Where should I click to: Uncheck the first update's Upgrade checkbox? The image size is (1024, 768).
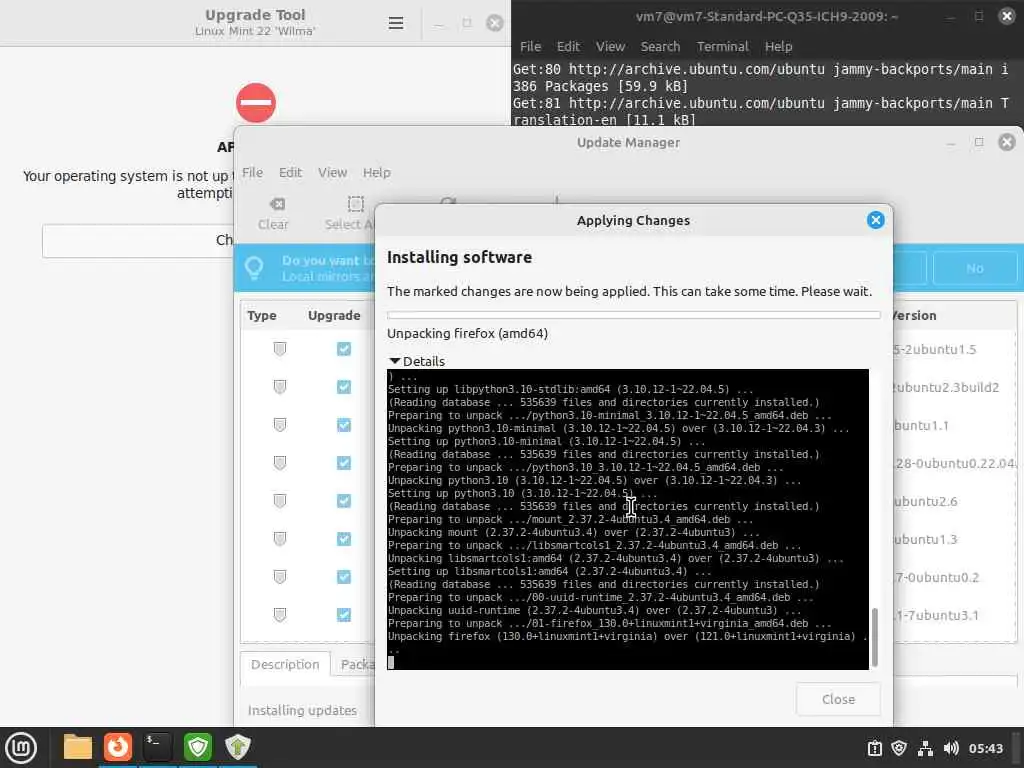[x=344, y=349]
